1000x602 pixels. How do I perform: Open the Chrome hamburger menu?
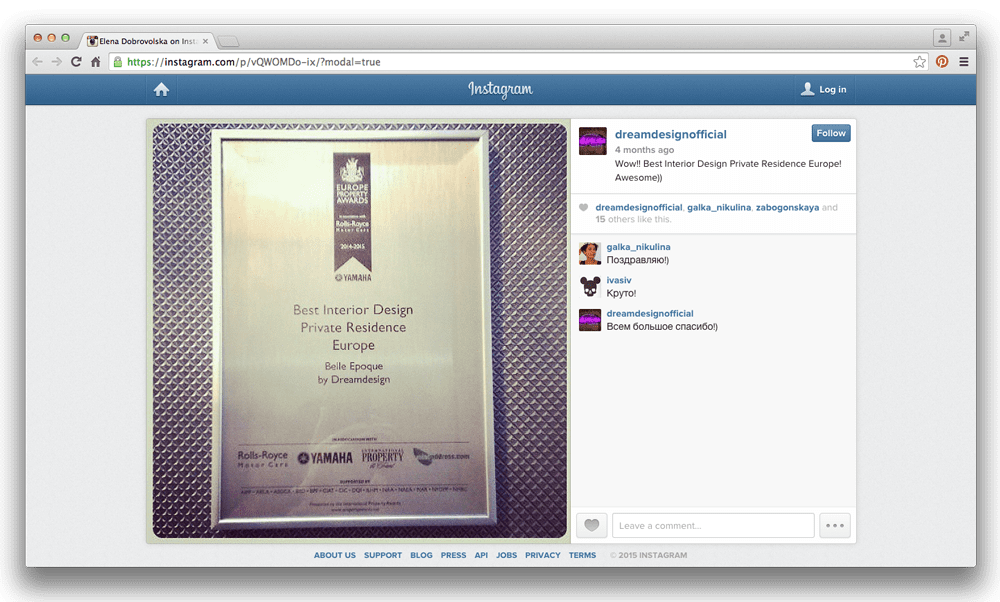964,62
